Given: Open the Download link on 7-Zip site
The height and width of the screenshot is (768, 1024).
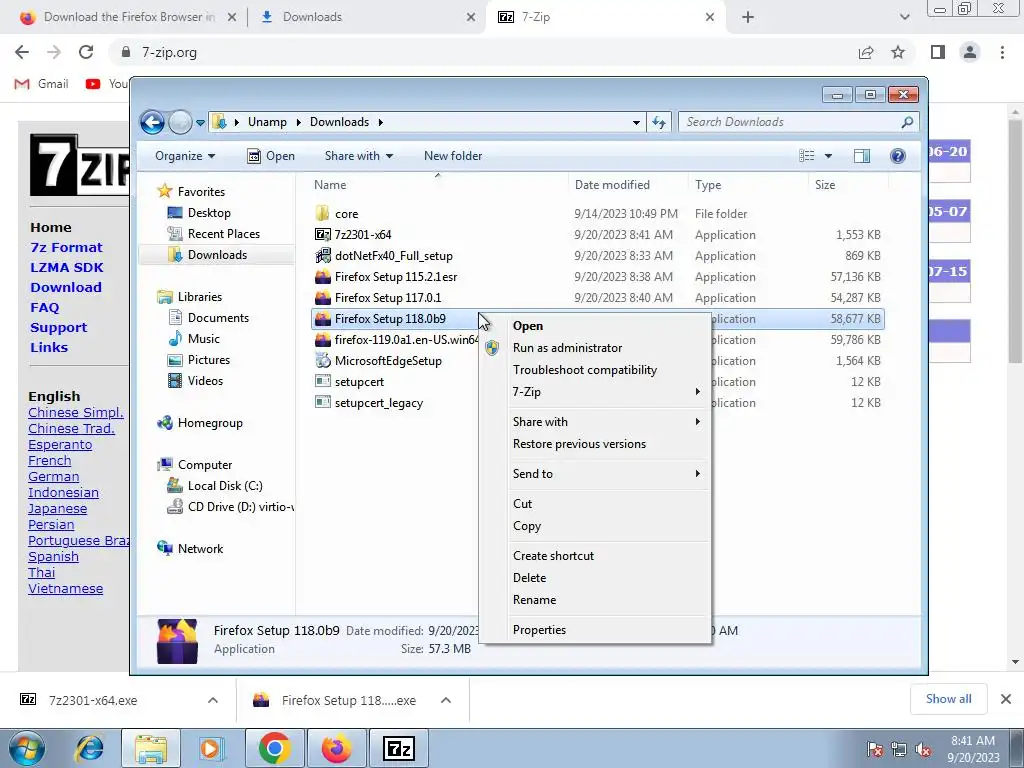Looking at the screenshot, I should [x=66, y=287].
